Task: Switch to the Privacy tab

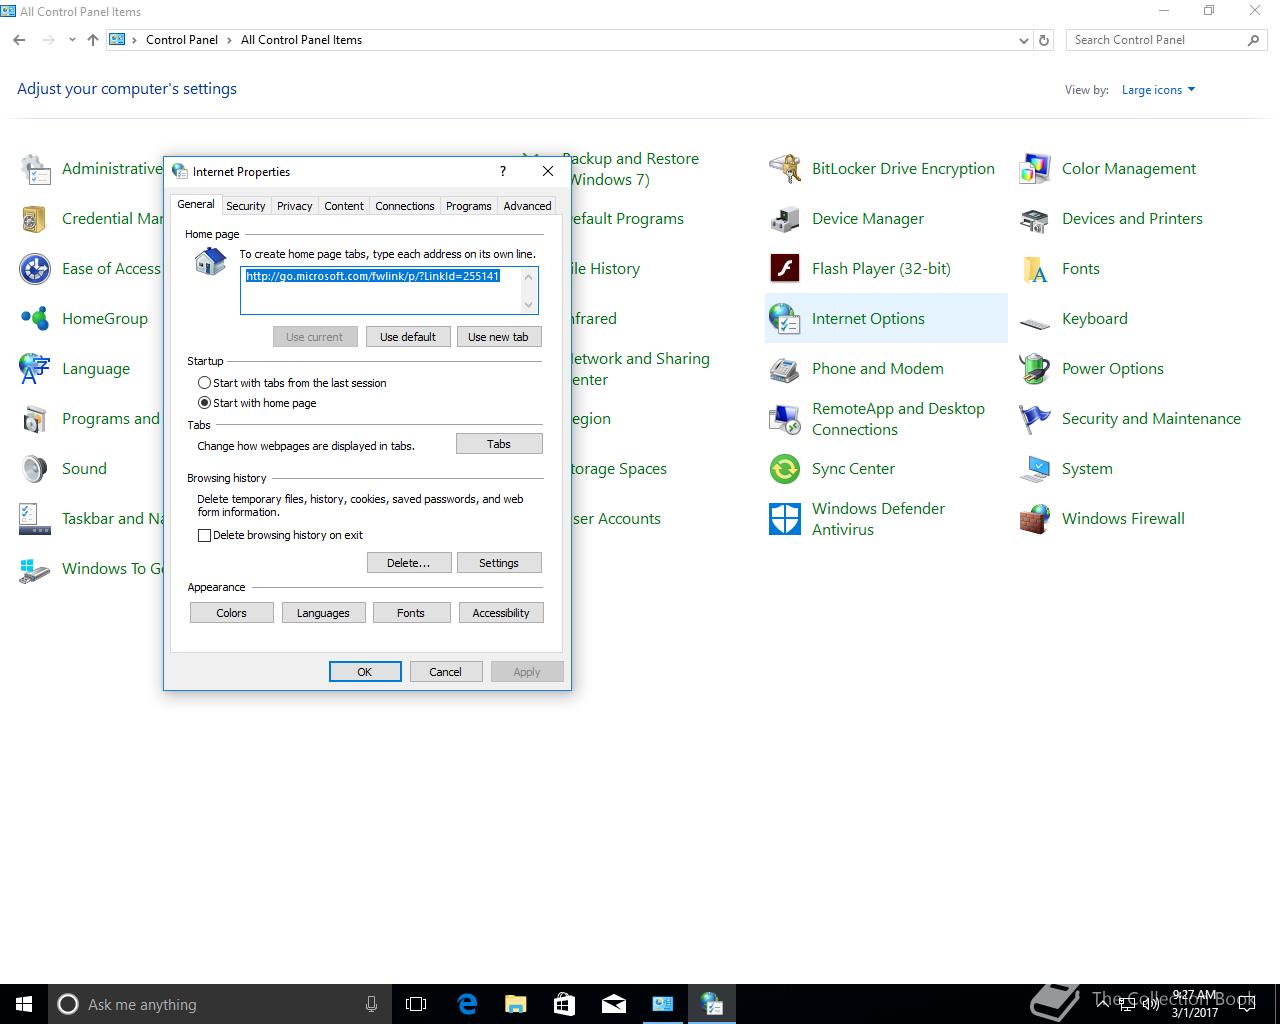Action: pos(294,206)
